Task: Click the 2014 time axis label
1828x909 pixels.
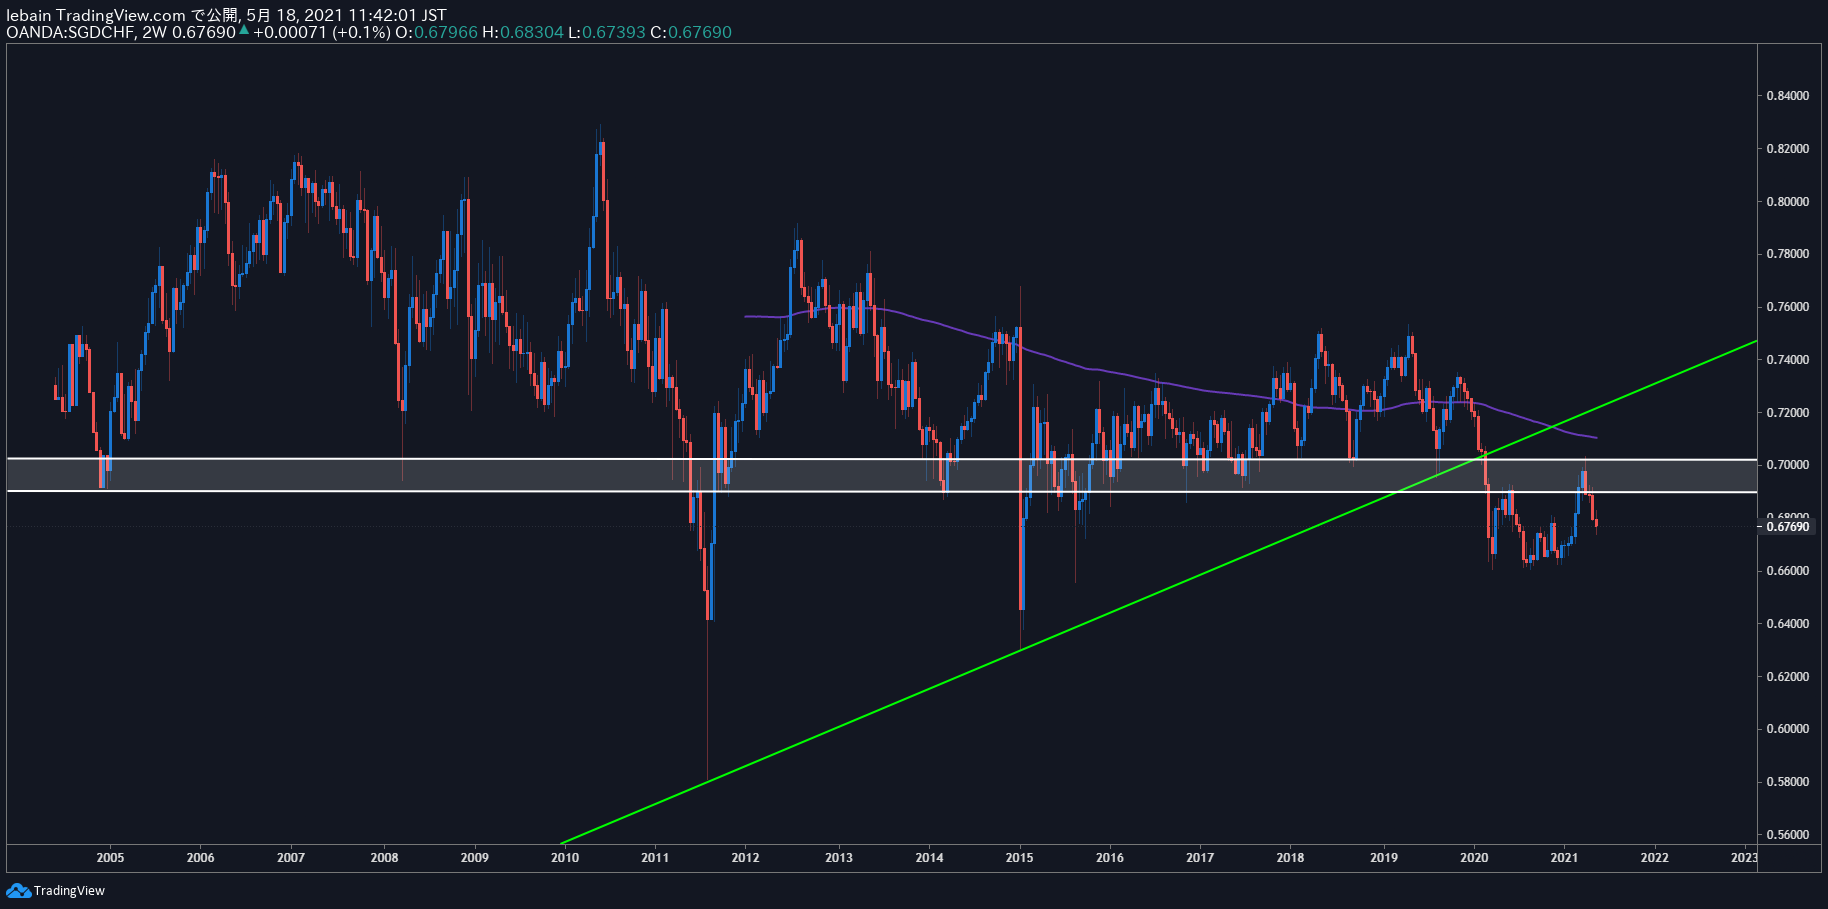Action: pos(929,857)
